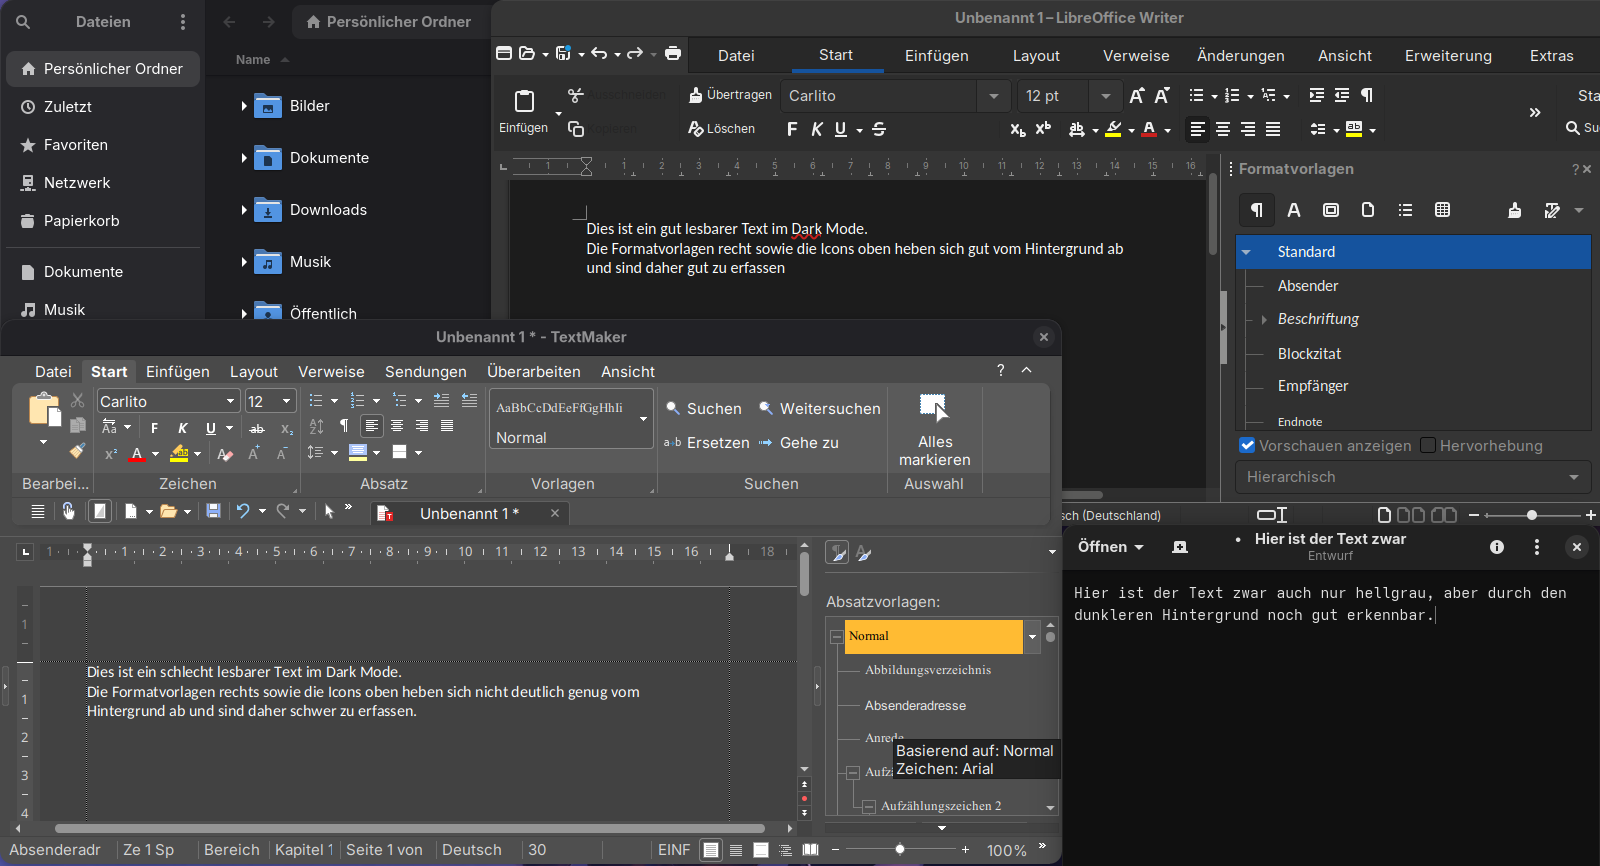This screenshot has height=866, width=1600.
Task: Expand Downloads folder in file manager
Action: (243, 209)
